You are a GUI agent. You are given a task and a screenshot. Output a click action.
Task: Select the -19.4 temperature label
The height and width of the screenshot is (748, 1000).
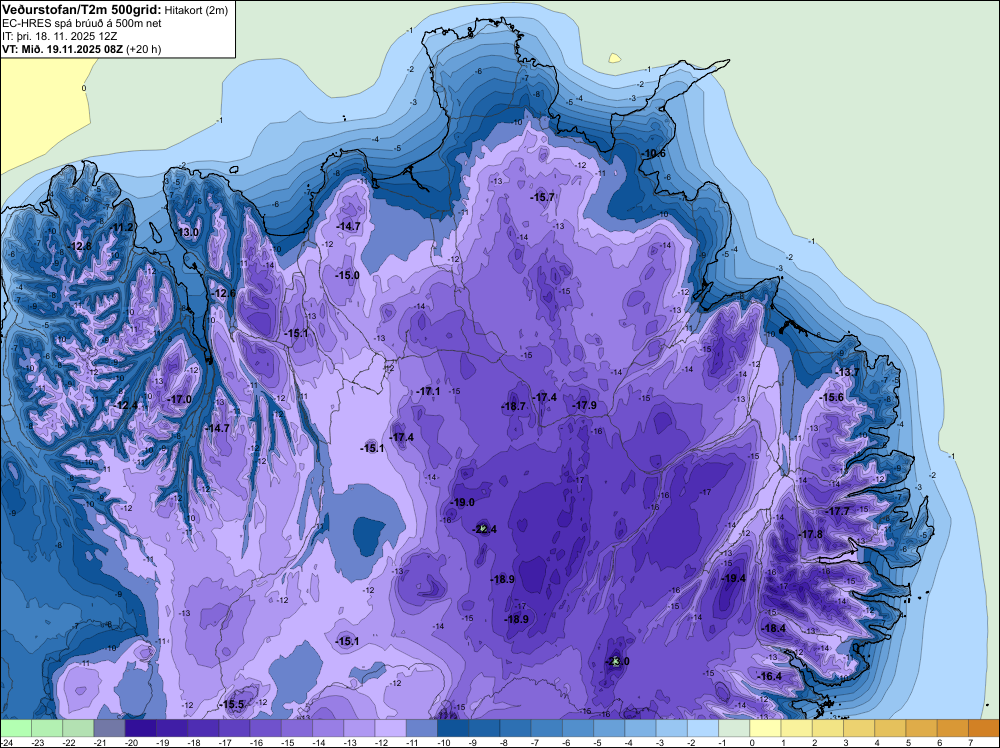point(733,578)
